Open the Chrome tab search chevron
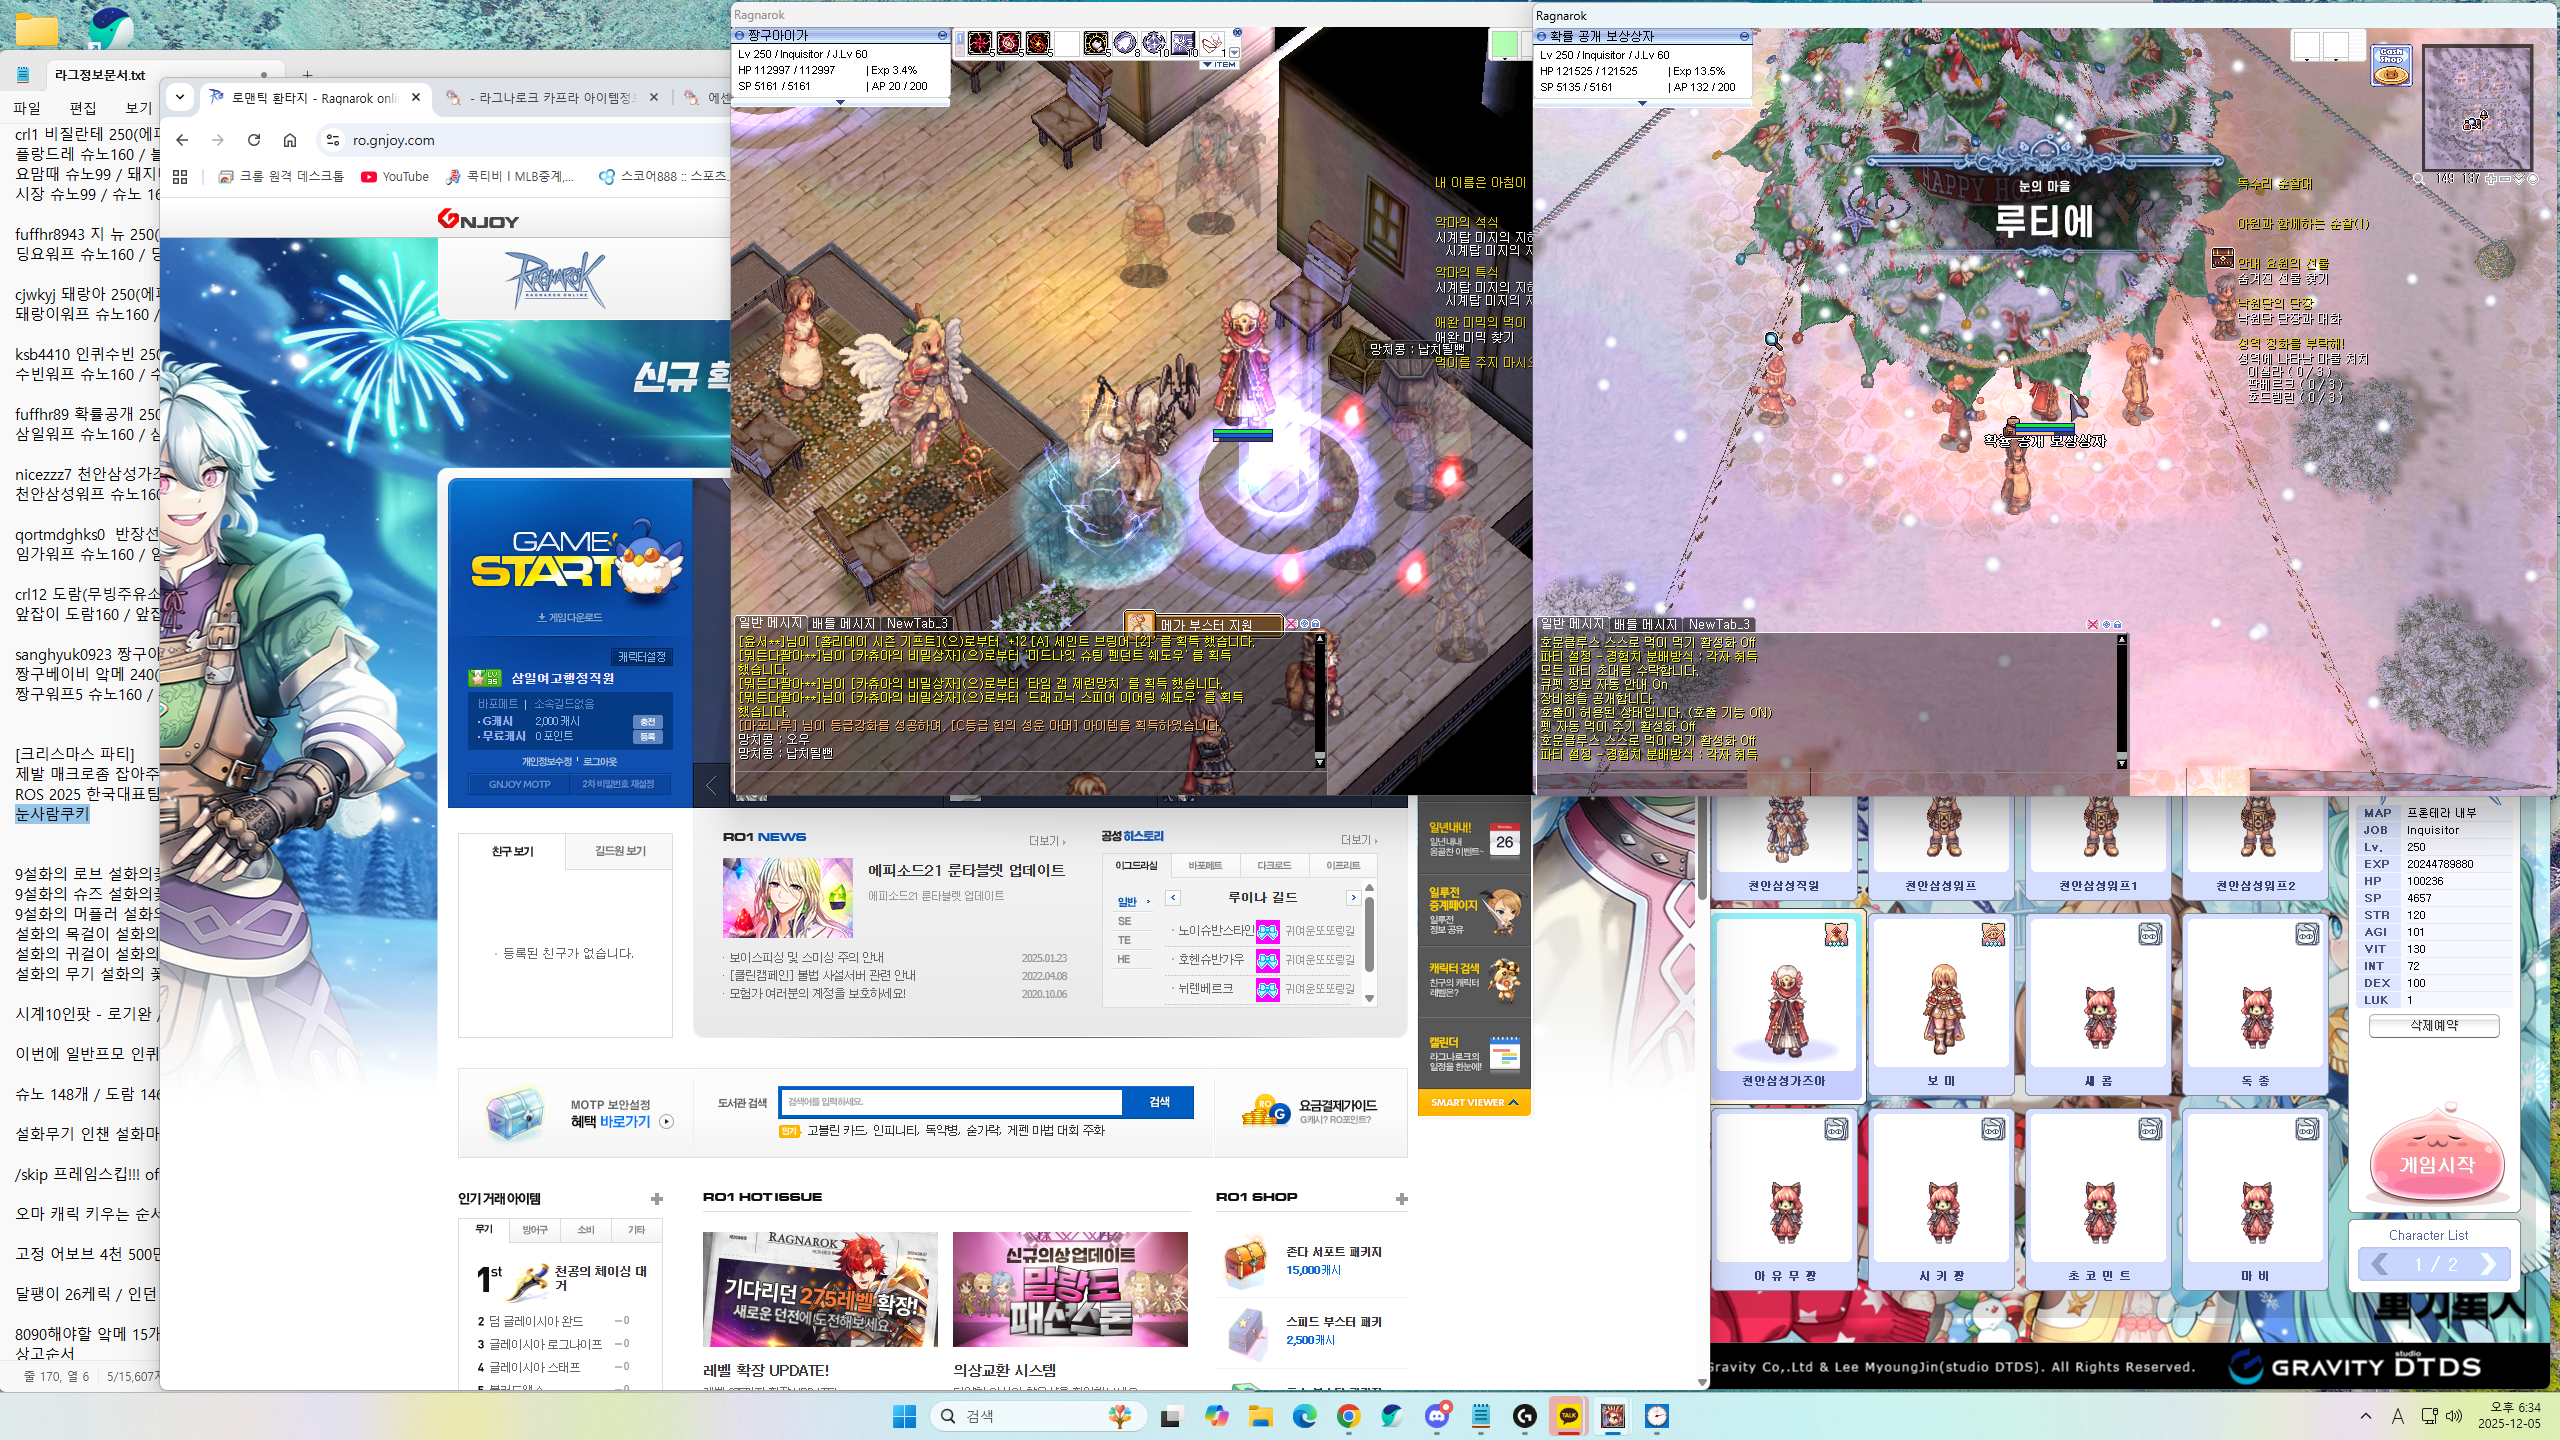Viewport: 2560px width, 1440px height. 180,97
